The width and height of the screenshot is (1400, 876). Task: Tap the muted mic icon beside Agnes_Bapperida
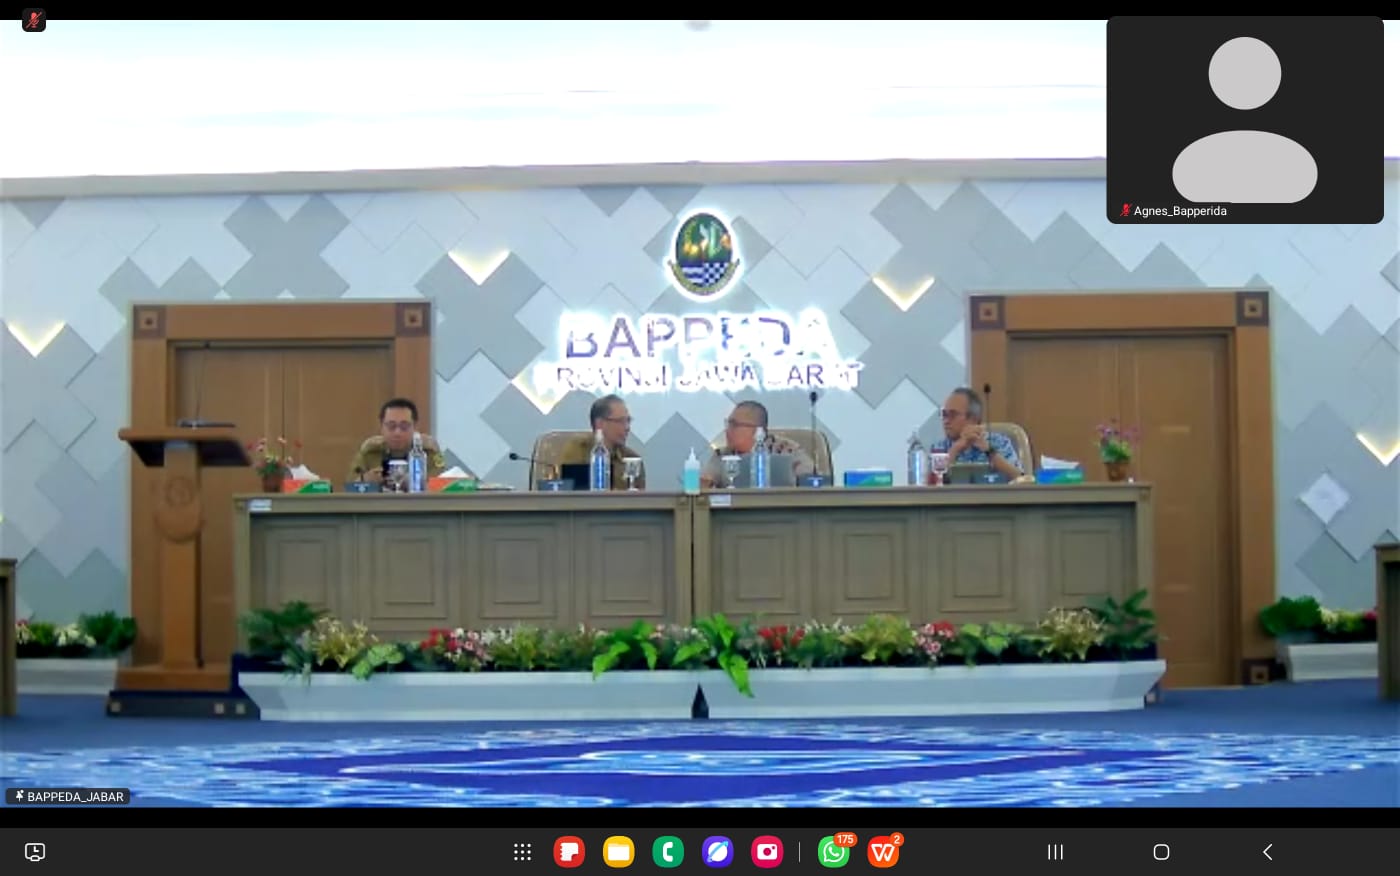click(x=1125, y=211)
